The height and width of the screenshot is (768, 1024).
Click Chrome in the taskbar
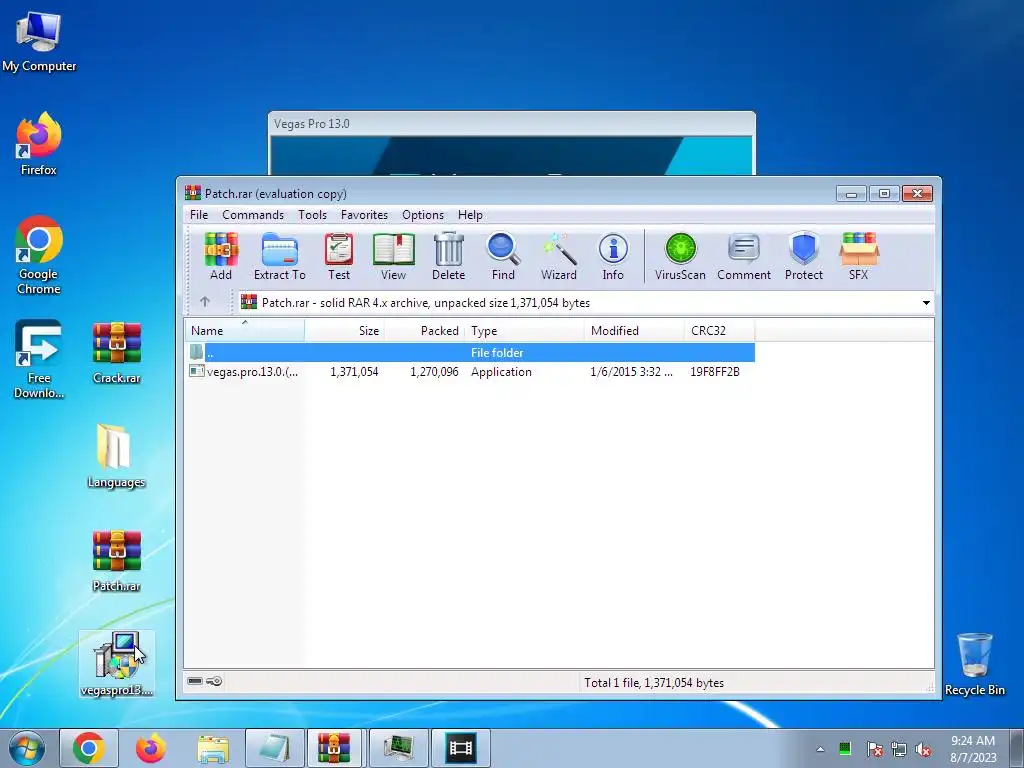[x=89, y=748]
